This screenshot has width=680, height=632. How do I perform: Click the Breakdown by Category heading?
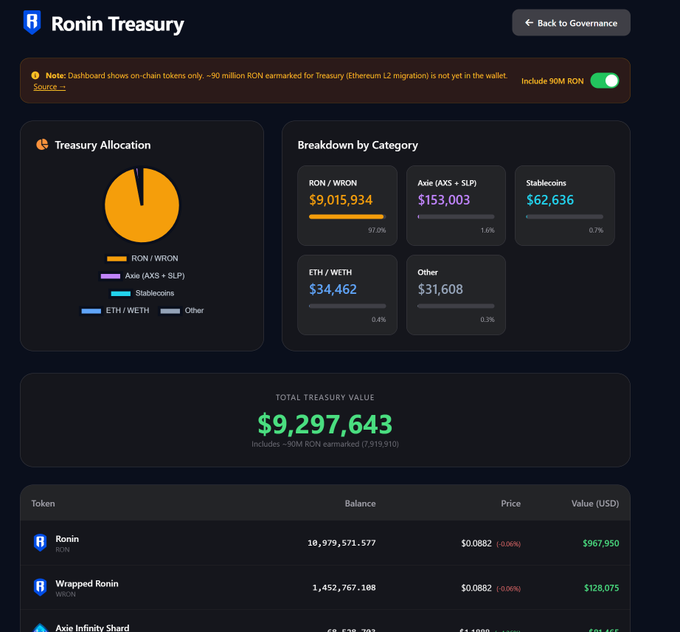(x=357, y=145)
